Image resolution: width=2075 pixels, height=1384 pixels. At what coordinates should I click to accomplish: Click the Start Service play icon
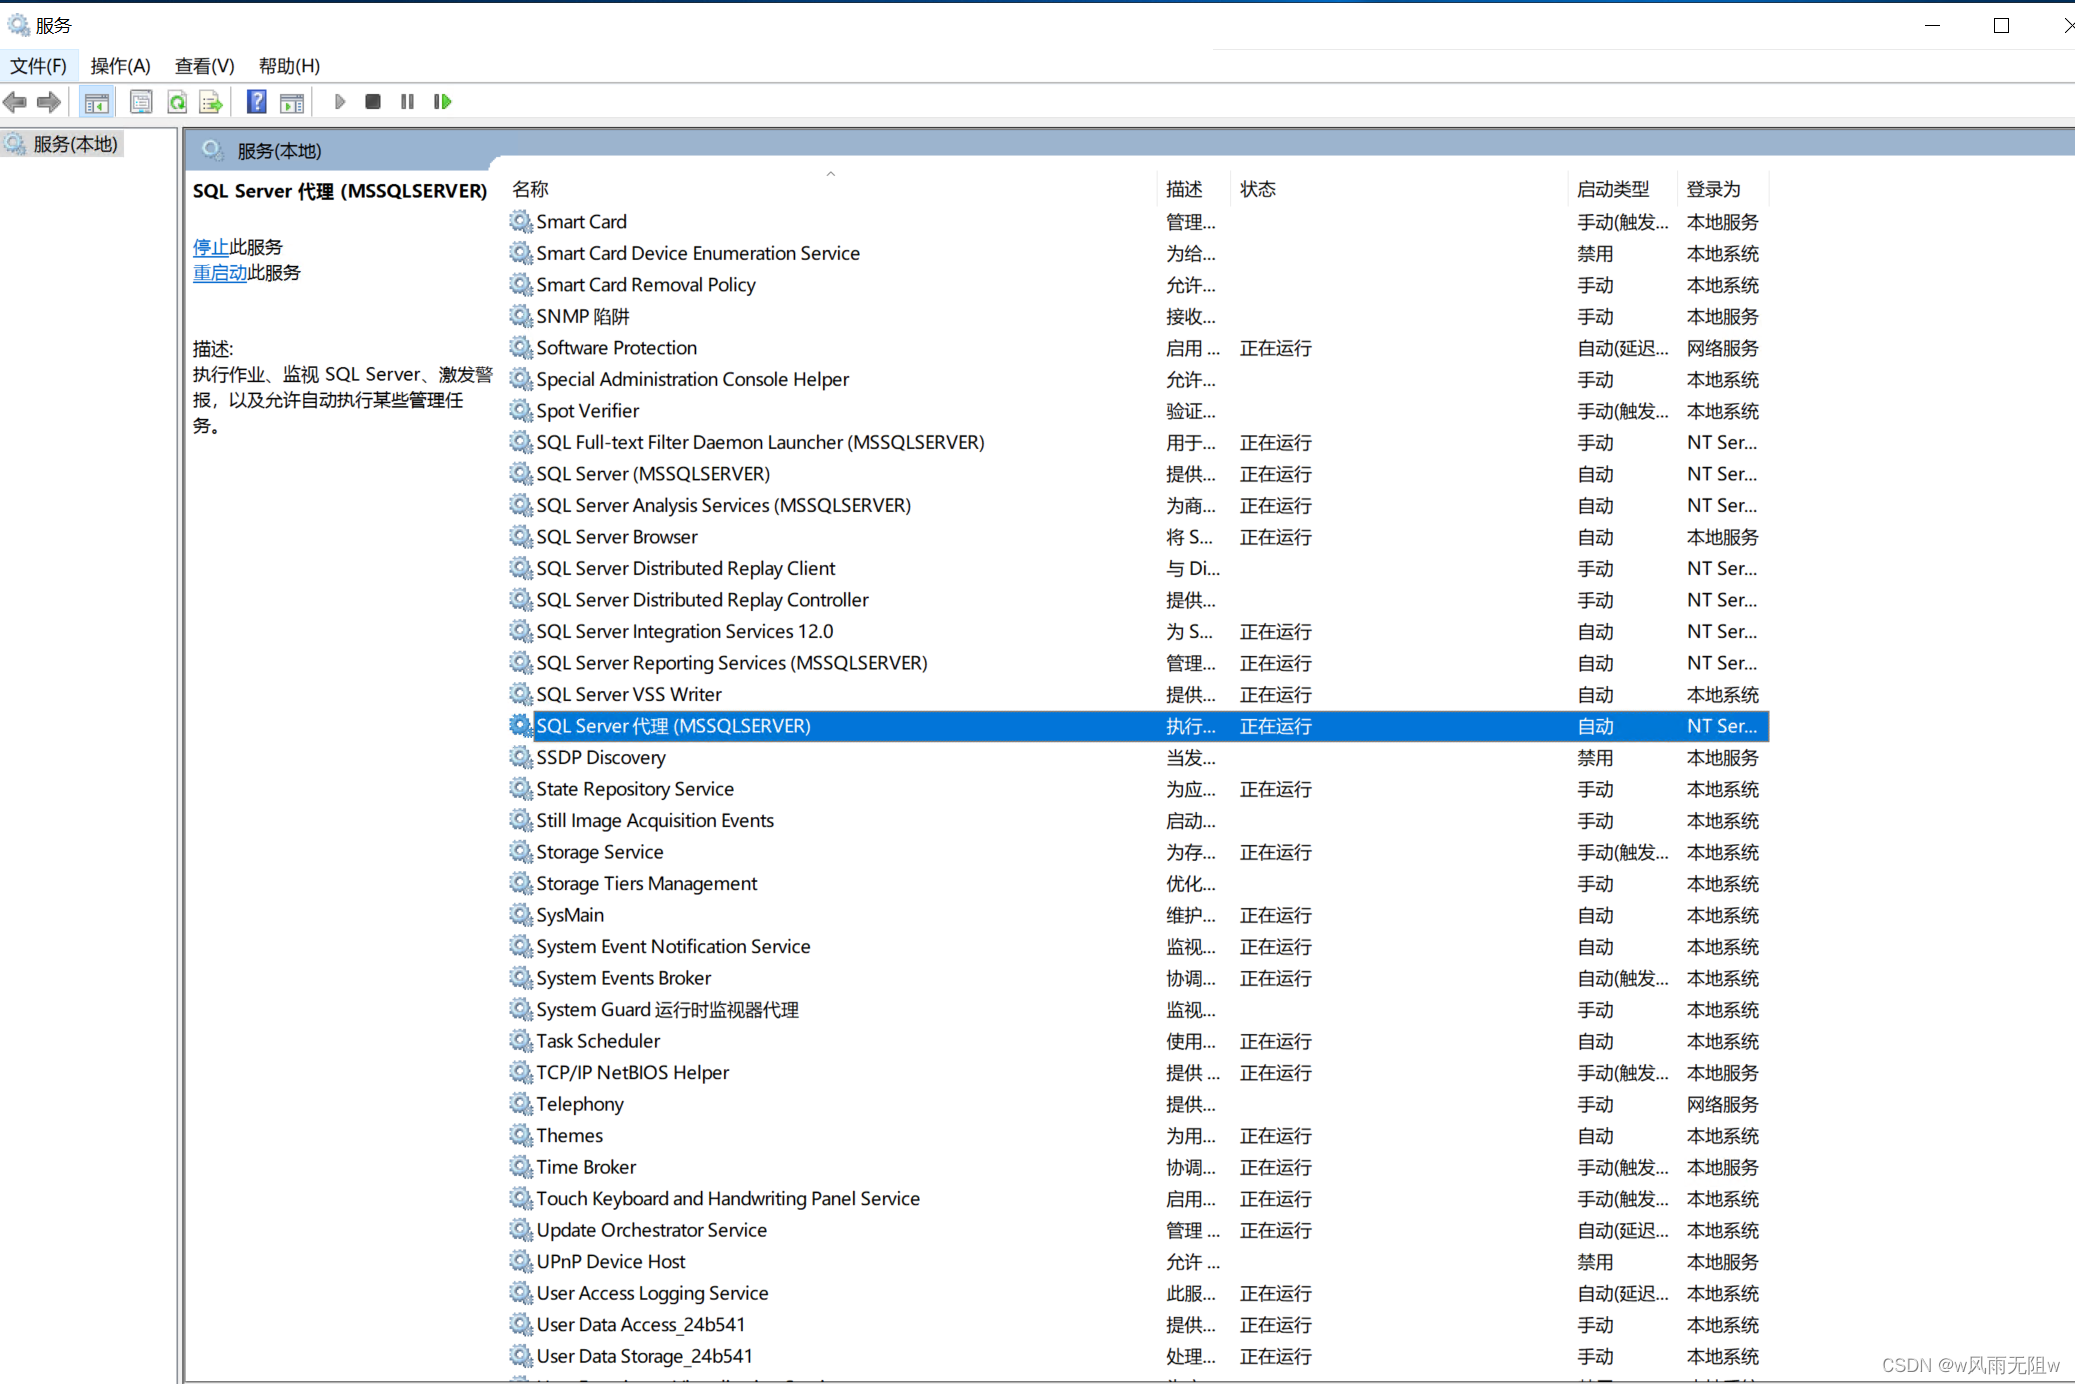[x=340, y=102]
